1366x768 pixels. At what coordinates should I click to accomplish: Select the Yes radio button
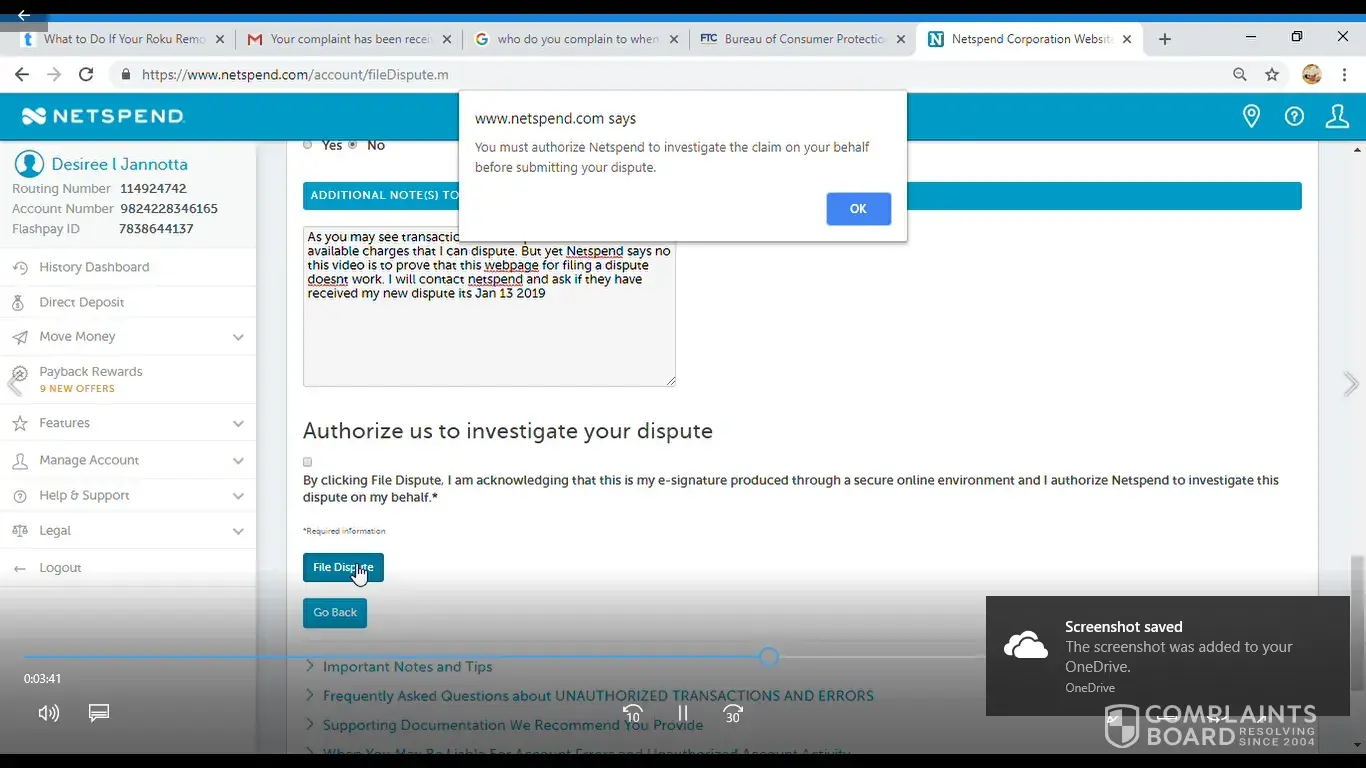pyautogui.click(x=308, y=145)
